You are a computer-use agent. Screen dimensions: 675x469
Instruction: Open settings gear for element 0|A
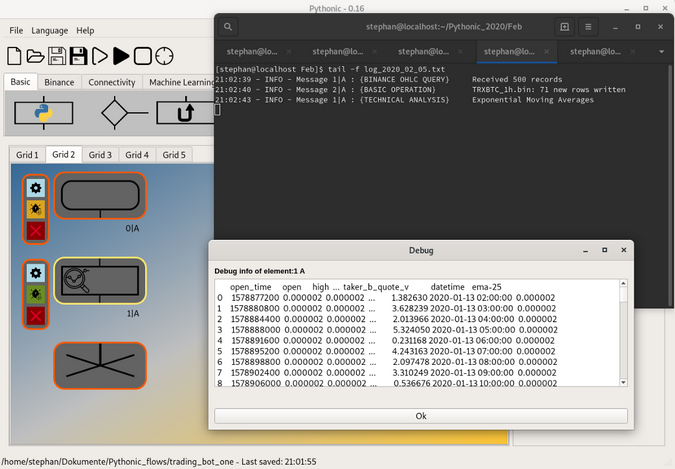click(36, 187)
